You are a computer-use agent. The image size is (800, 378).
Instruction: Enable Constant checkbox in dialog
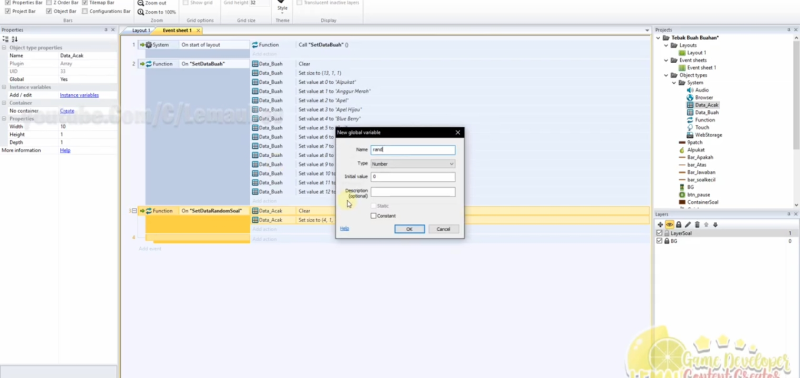pyautogui.click(x=373, y=216)
